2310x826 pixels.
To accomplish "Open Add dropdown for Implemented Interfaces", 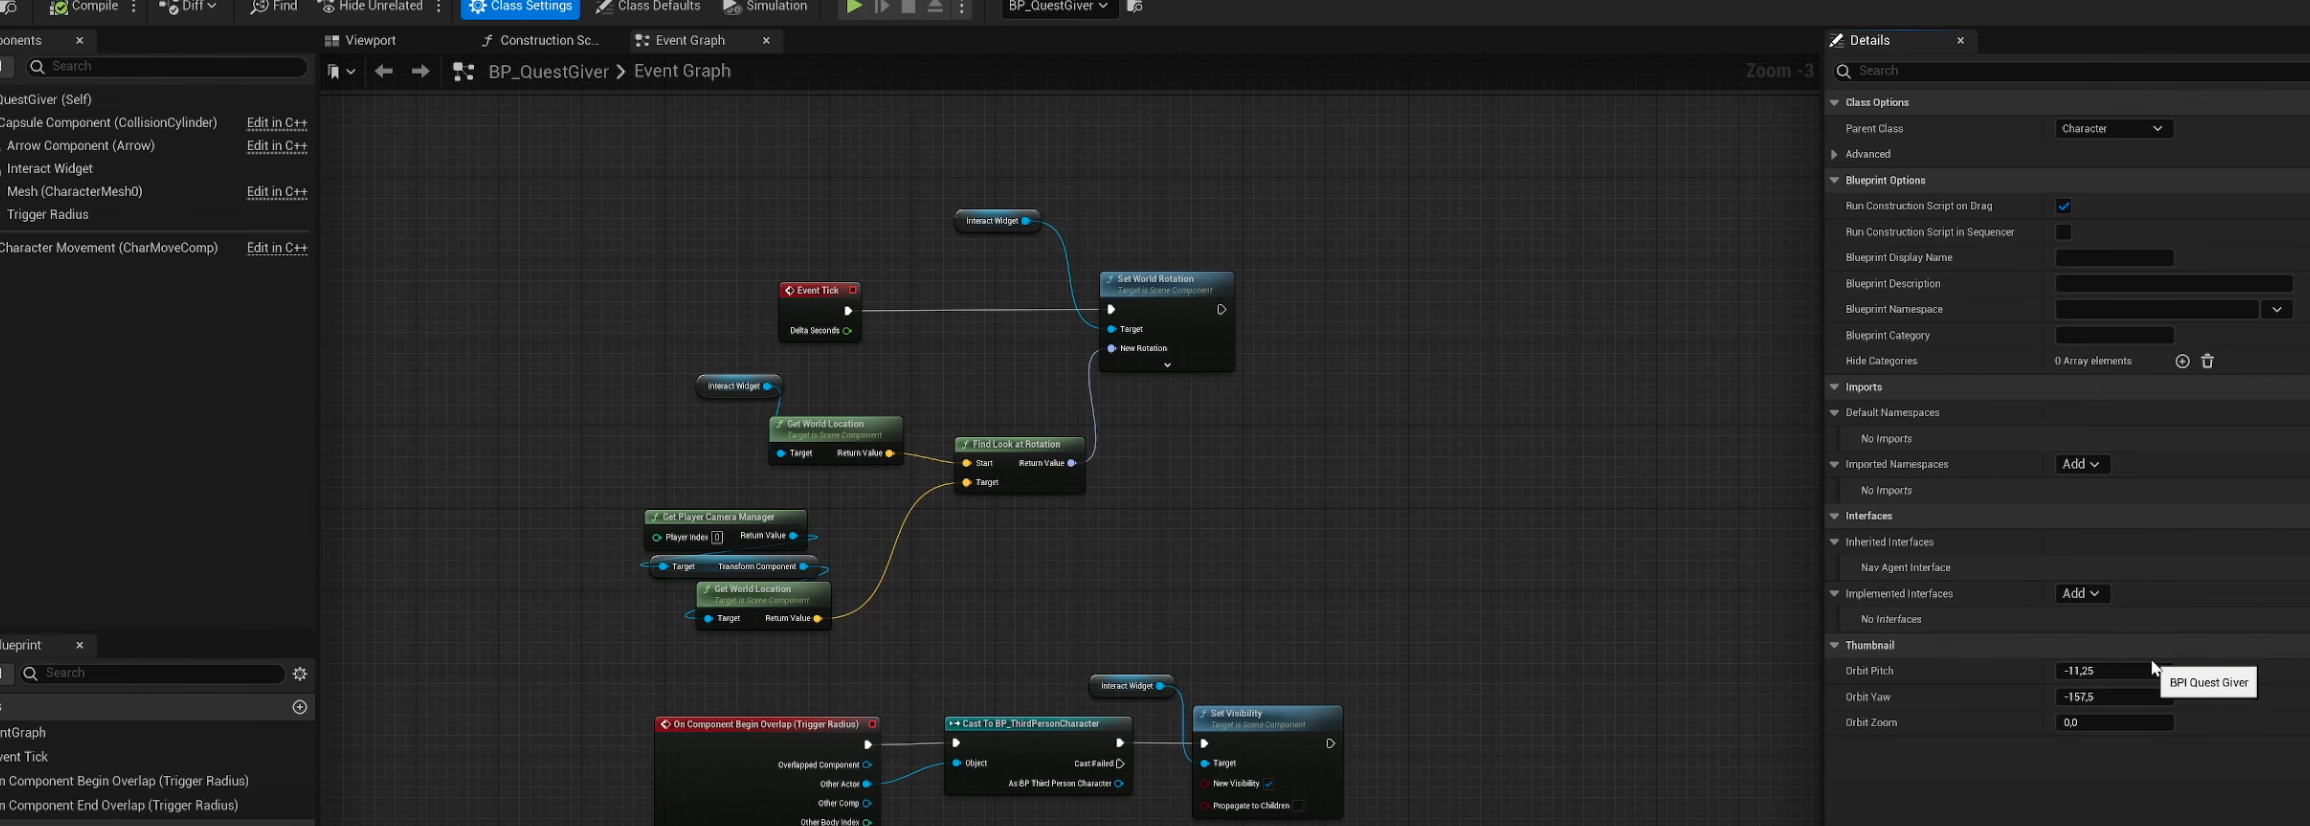I will click(2082, 594).
